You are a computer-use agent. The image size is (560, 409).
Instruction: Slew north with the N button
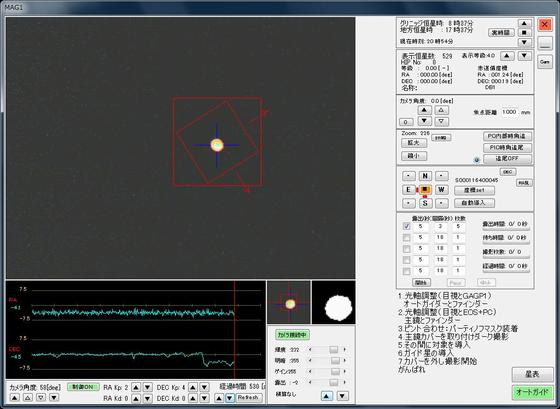[x=425, y=176]
